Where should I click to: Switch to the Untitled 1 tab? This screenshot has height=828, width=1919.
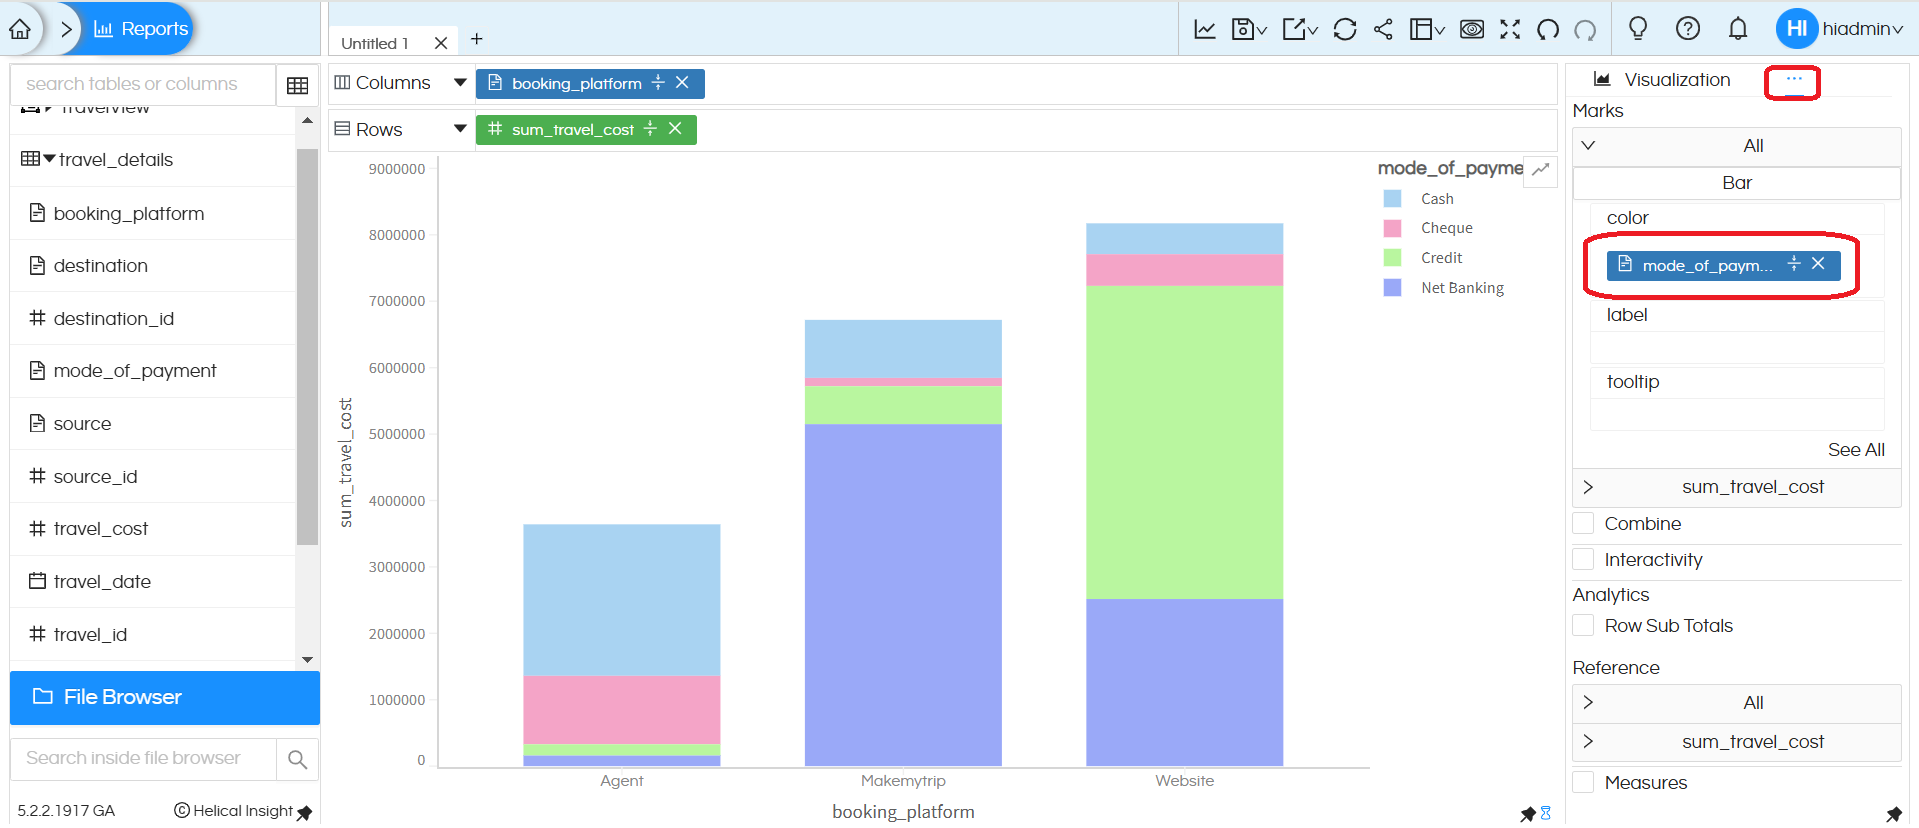pos(375,43)
